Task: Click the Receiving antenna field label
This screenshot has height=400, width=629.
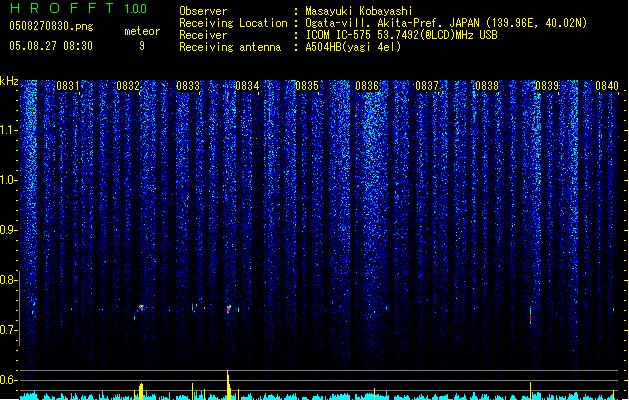Action: (230, 47)
